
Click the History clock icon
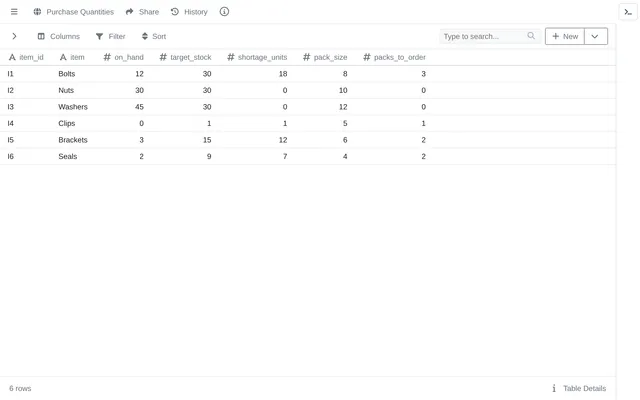175,12
